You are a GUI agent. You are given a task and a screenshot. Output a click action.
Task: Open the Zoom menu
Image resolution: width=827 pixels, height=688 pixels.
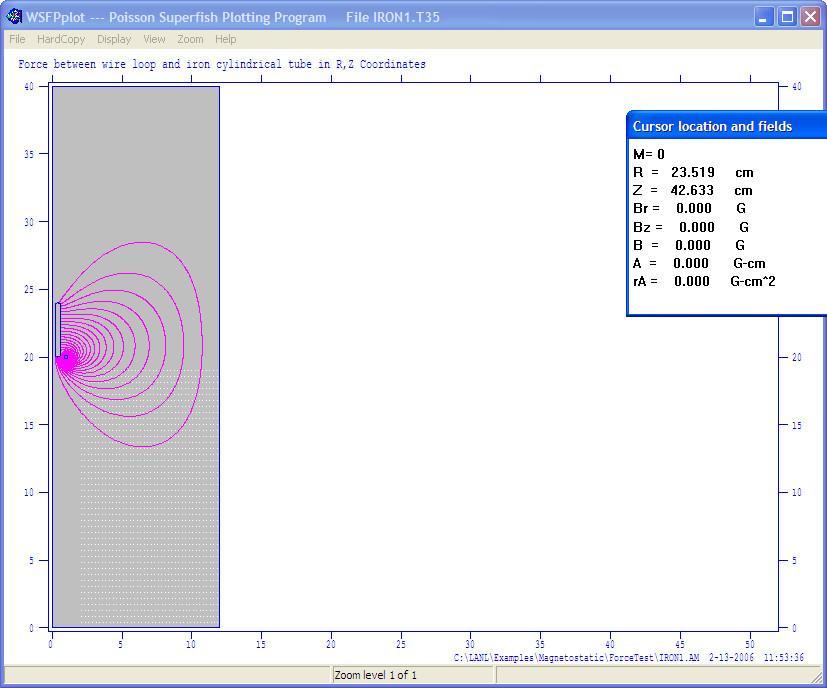click(x=190, y=40)
